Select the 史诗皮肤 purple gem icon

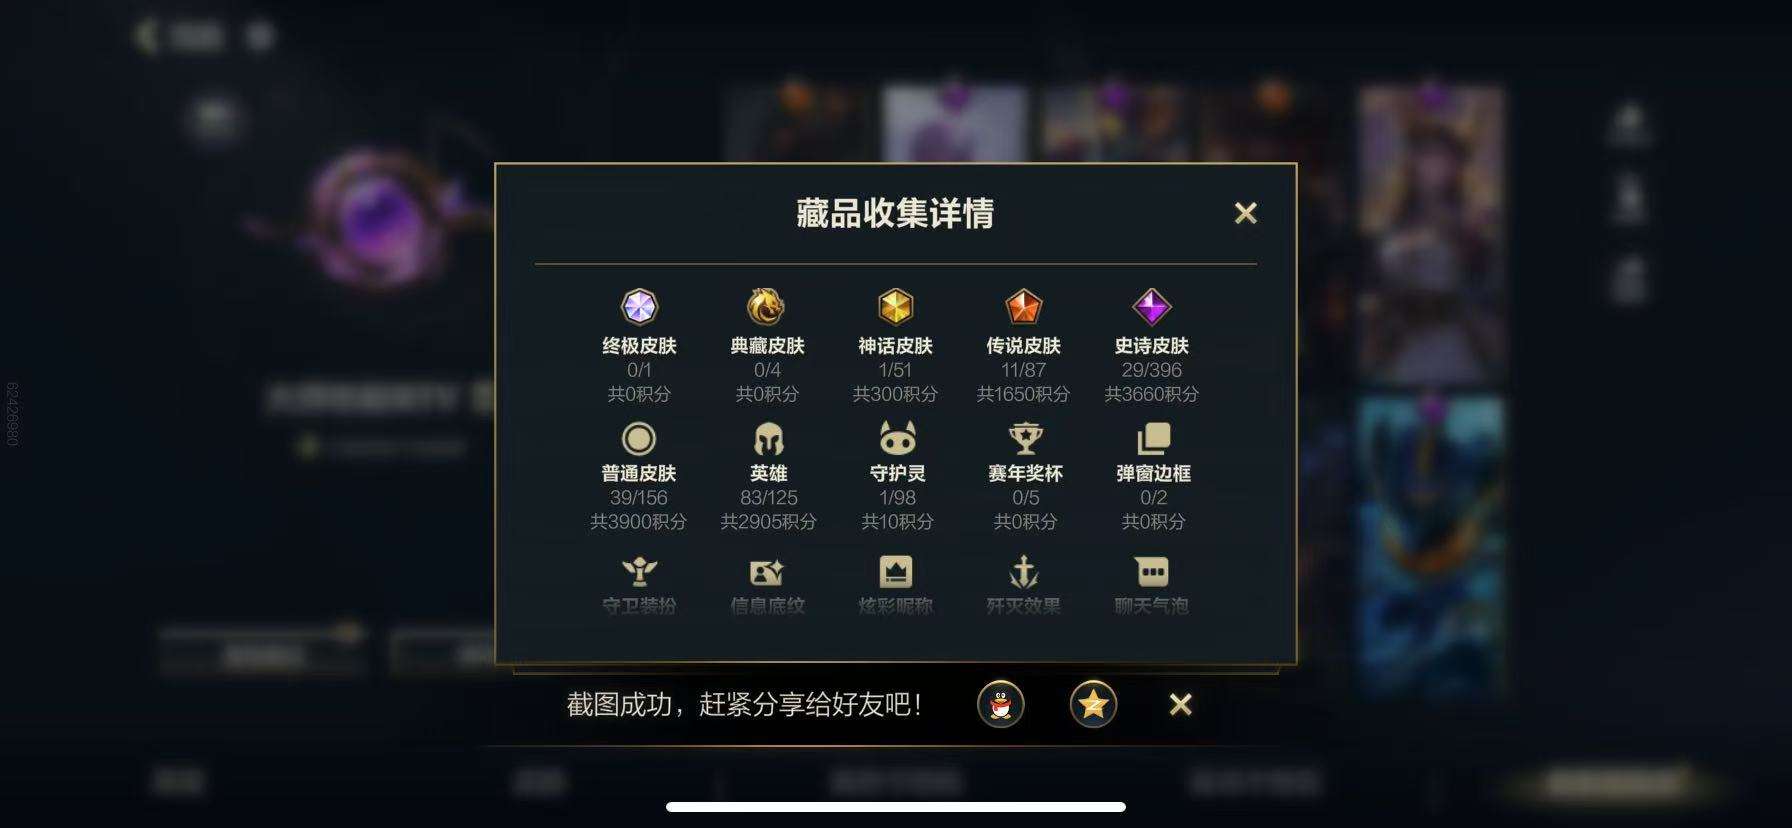point(1151,307)
